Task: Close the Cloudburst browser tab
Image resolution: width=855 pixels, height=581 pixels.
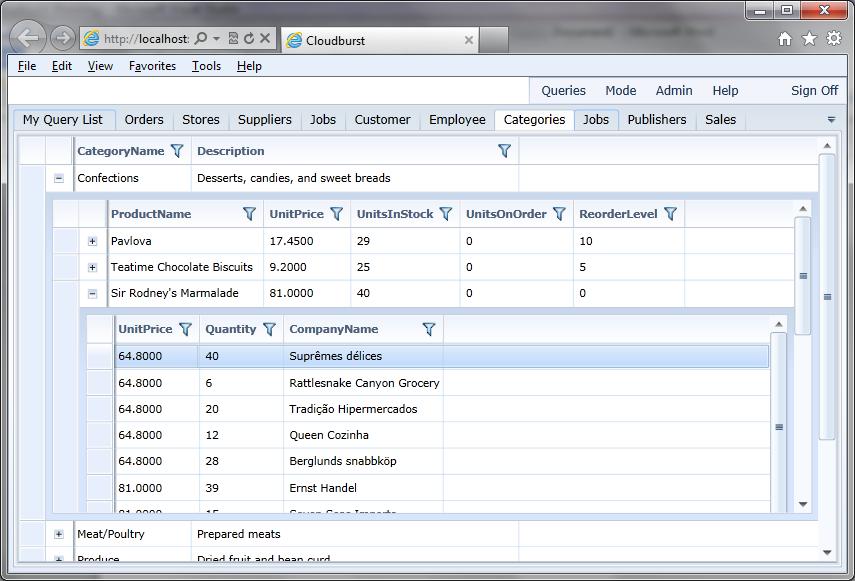Action: pos(468,40)
